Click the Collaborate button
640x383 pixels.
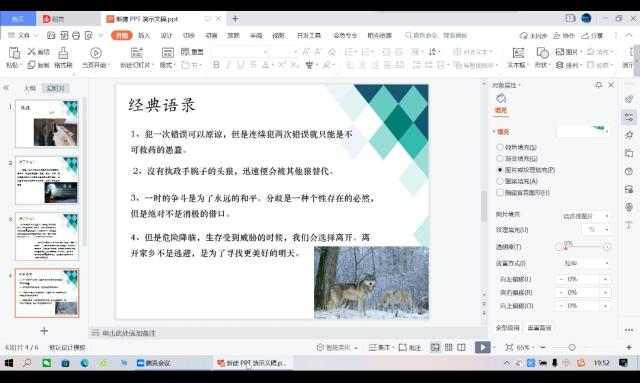564,36
